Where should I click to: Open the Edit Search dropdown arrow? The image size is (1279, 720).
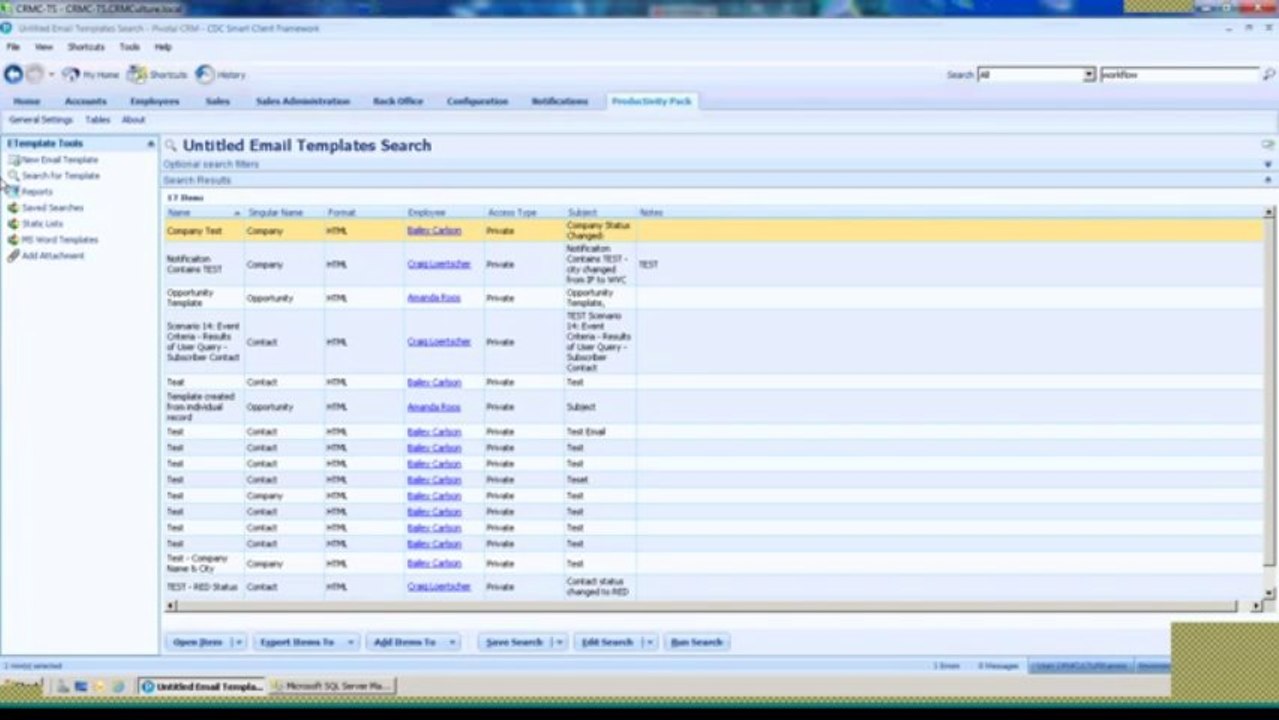tap(650, 642)
